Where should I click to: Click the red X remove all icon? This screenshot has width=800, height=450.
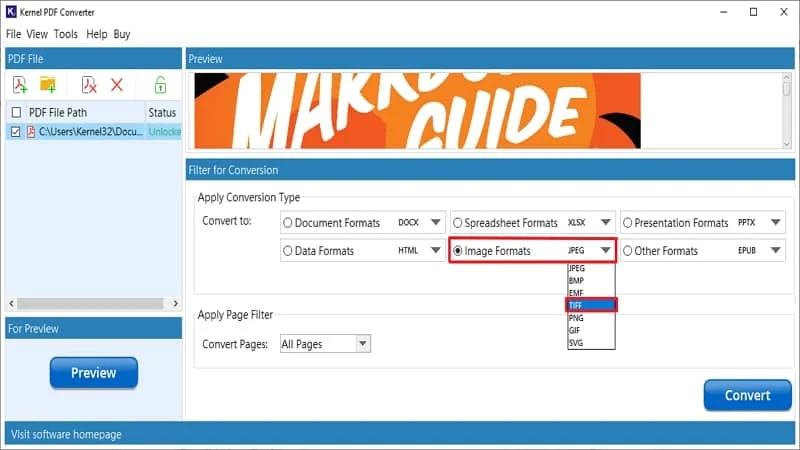pos(117,85)
